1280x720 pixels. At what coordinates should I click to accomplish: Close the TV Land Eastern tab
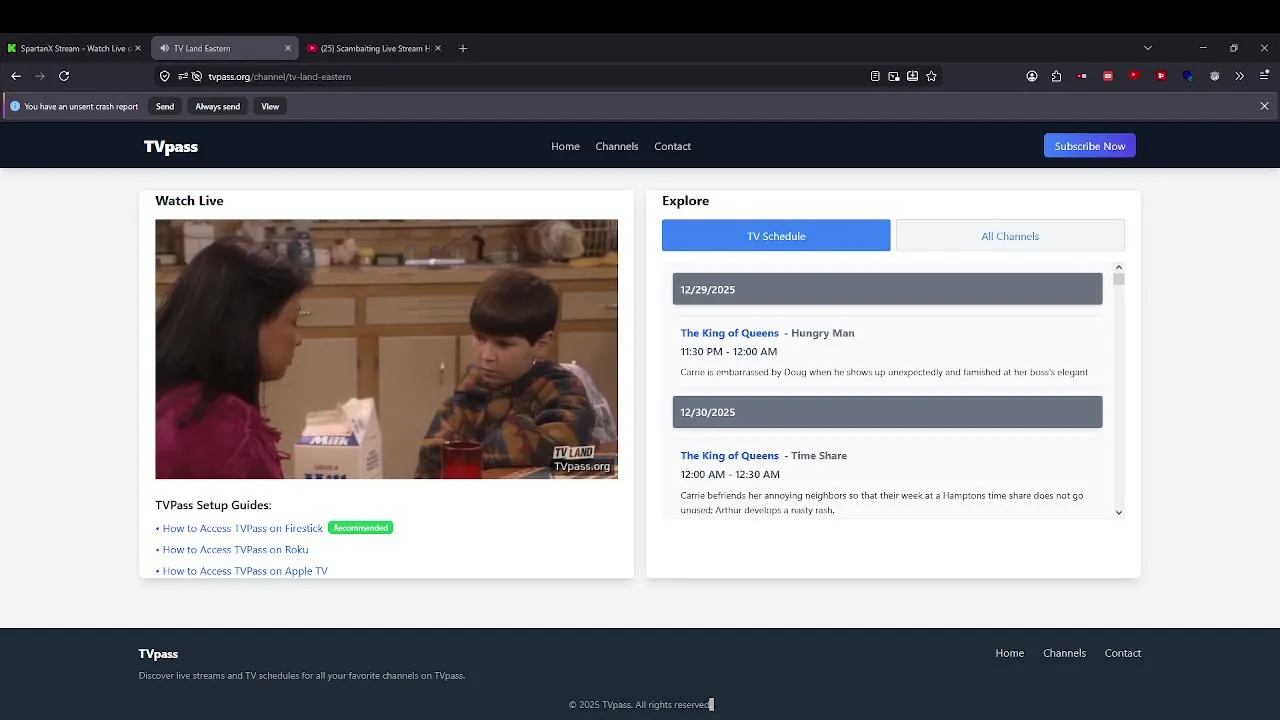[288, 48]
